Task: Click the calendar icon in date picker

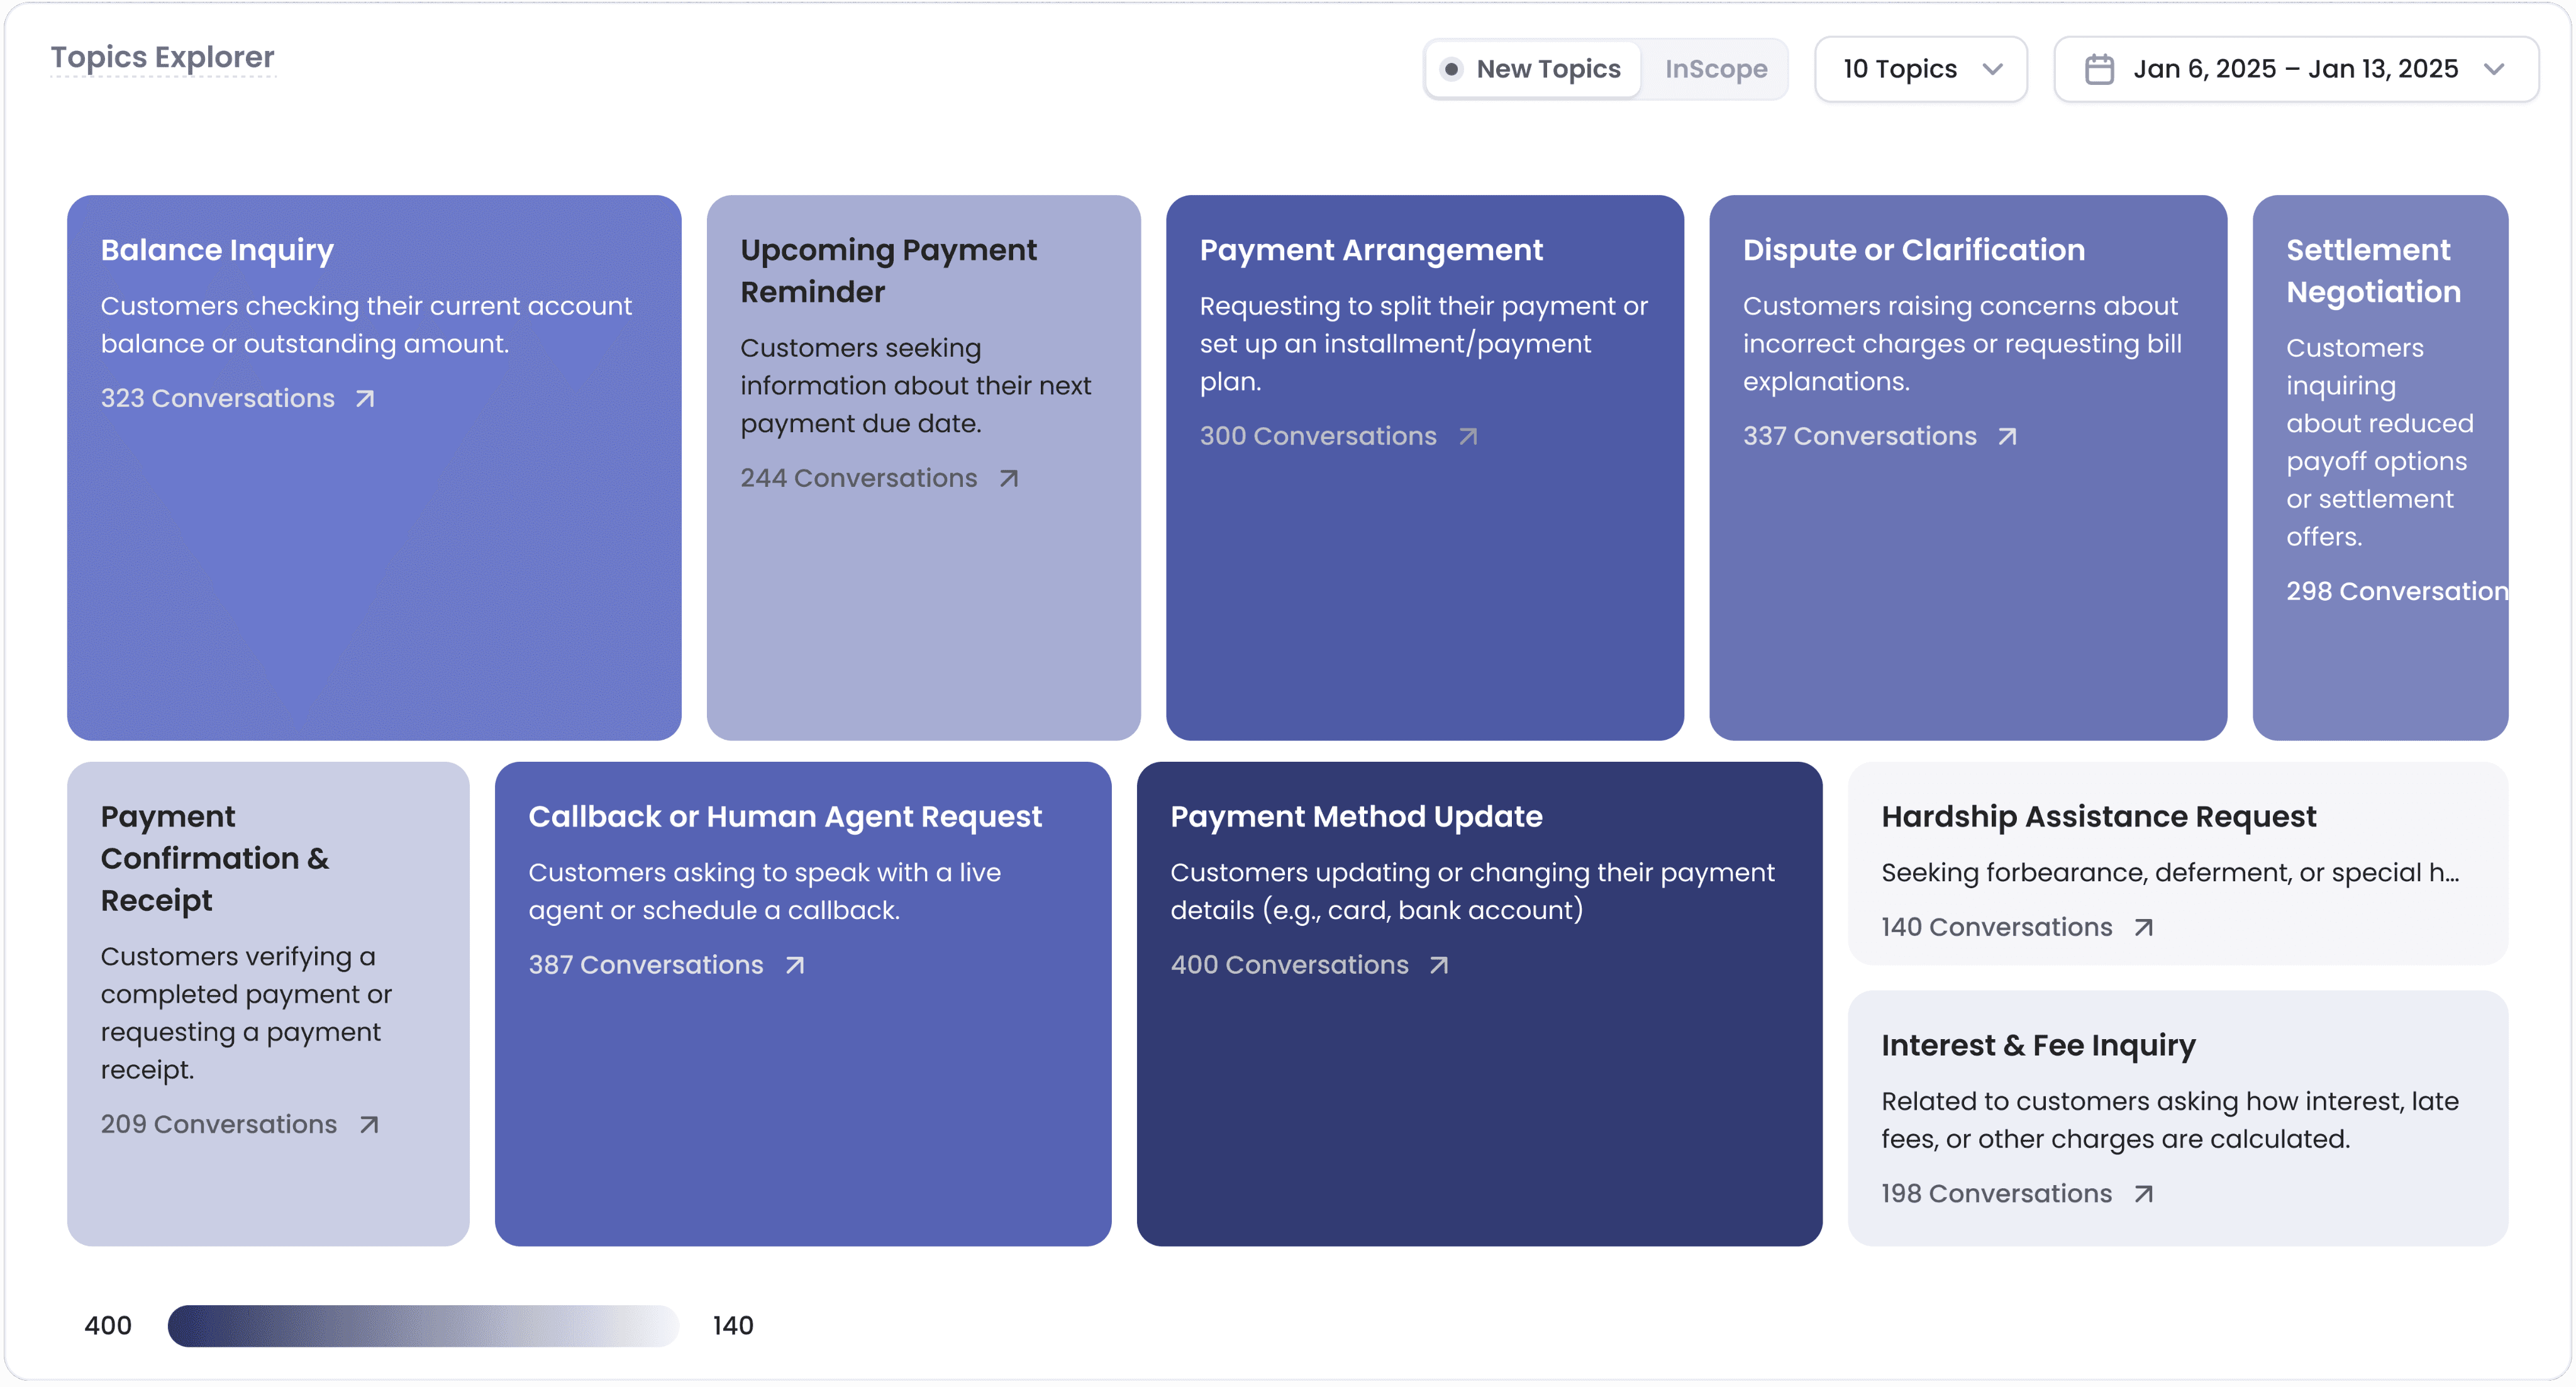Action: [2099, 69]
